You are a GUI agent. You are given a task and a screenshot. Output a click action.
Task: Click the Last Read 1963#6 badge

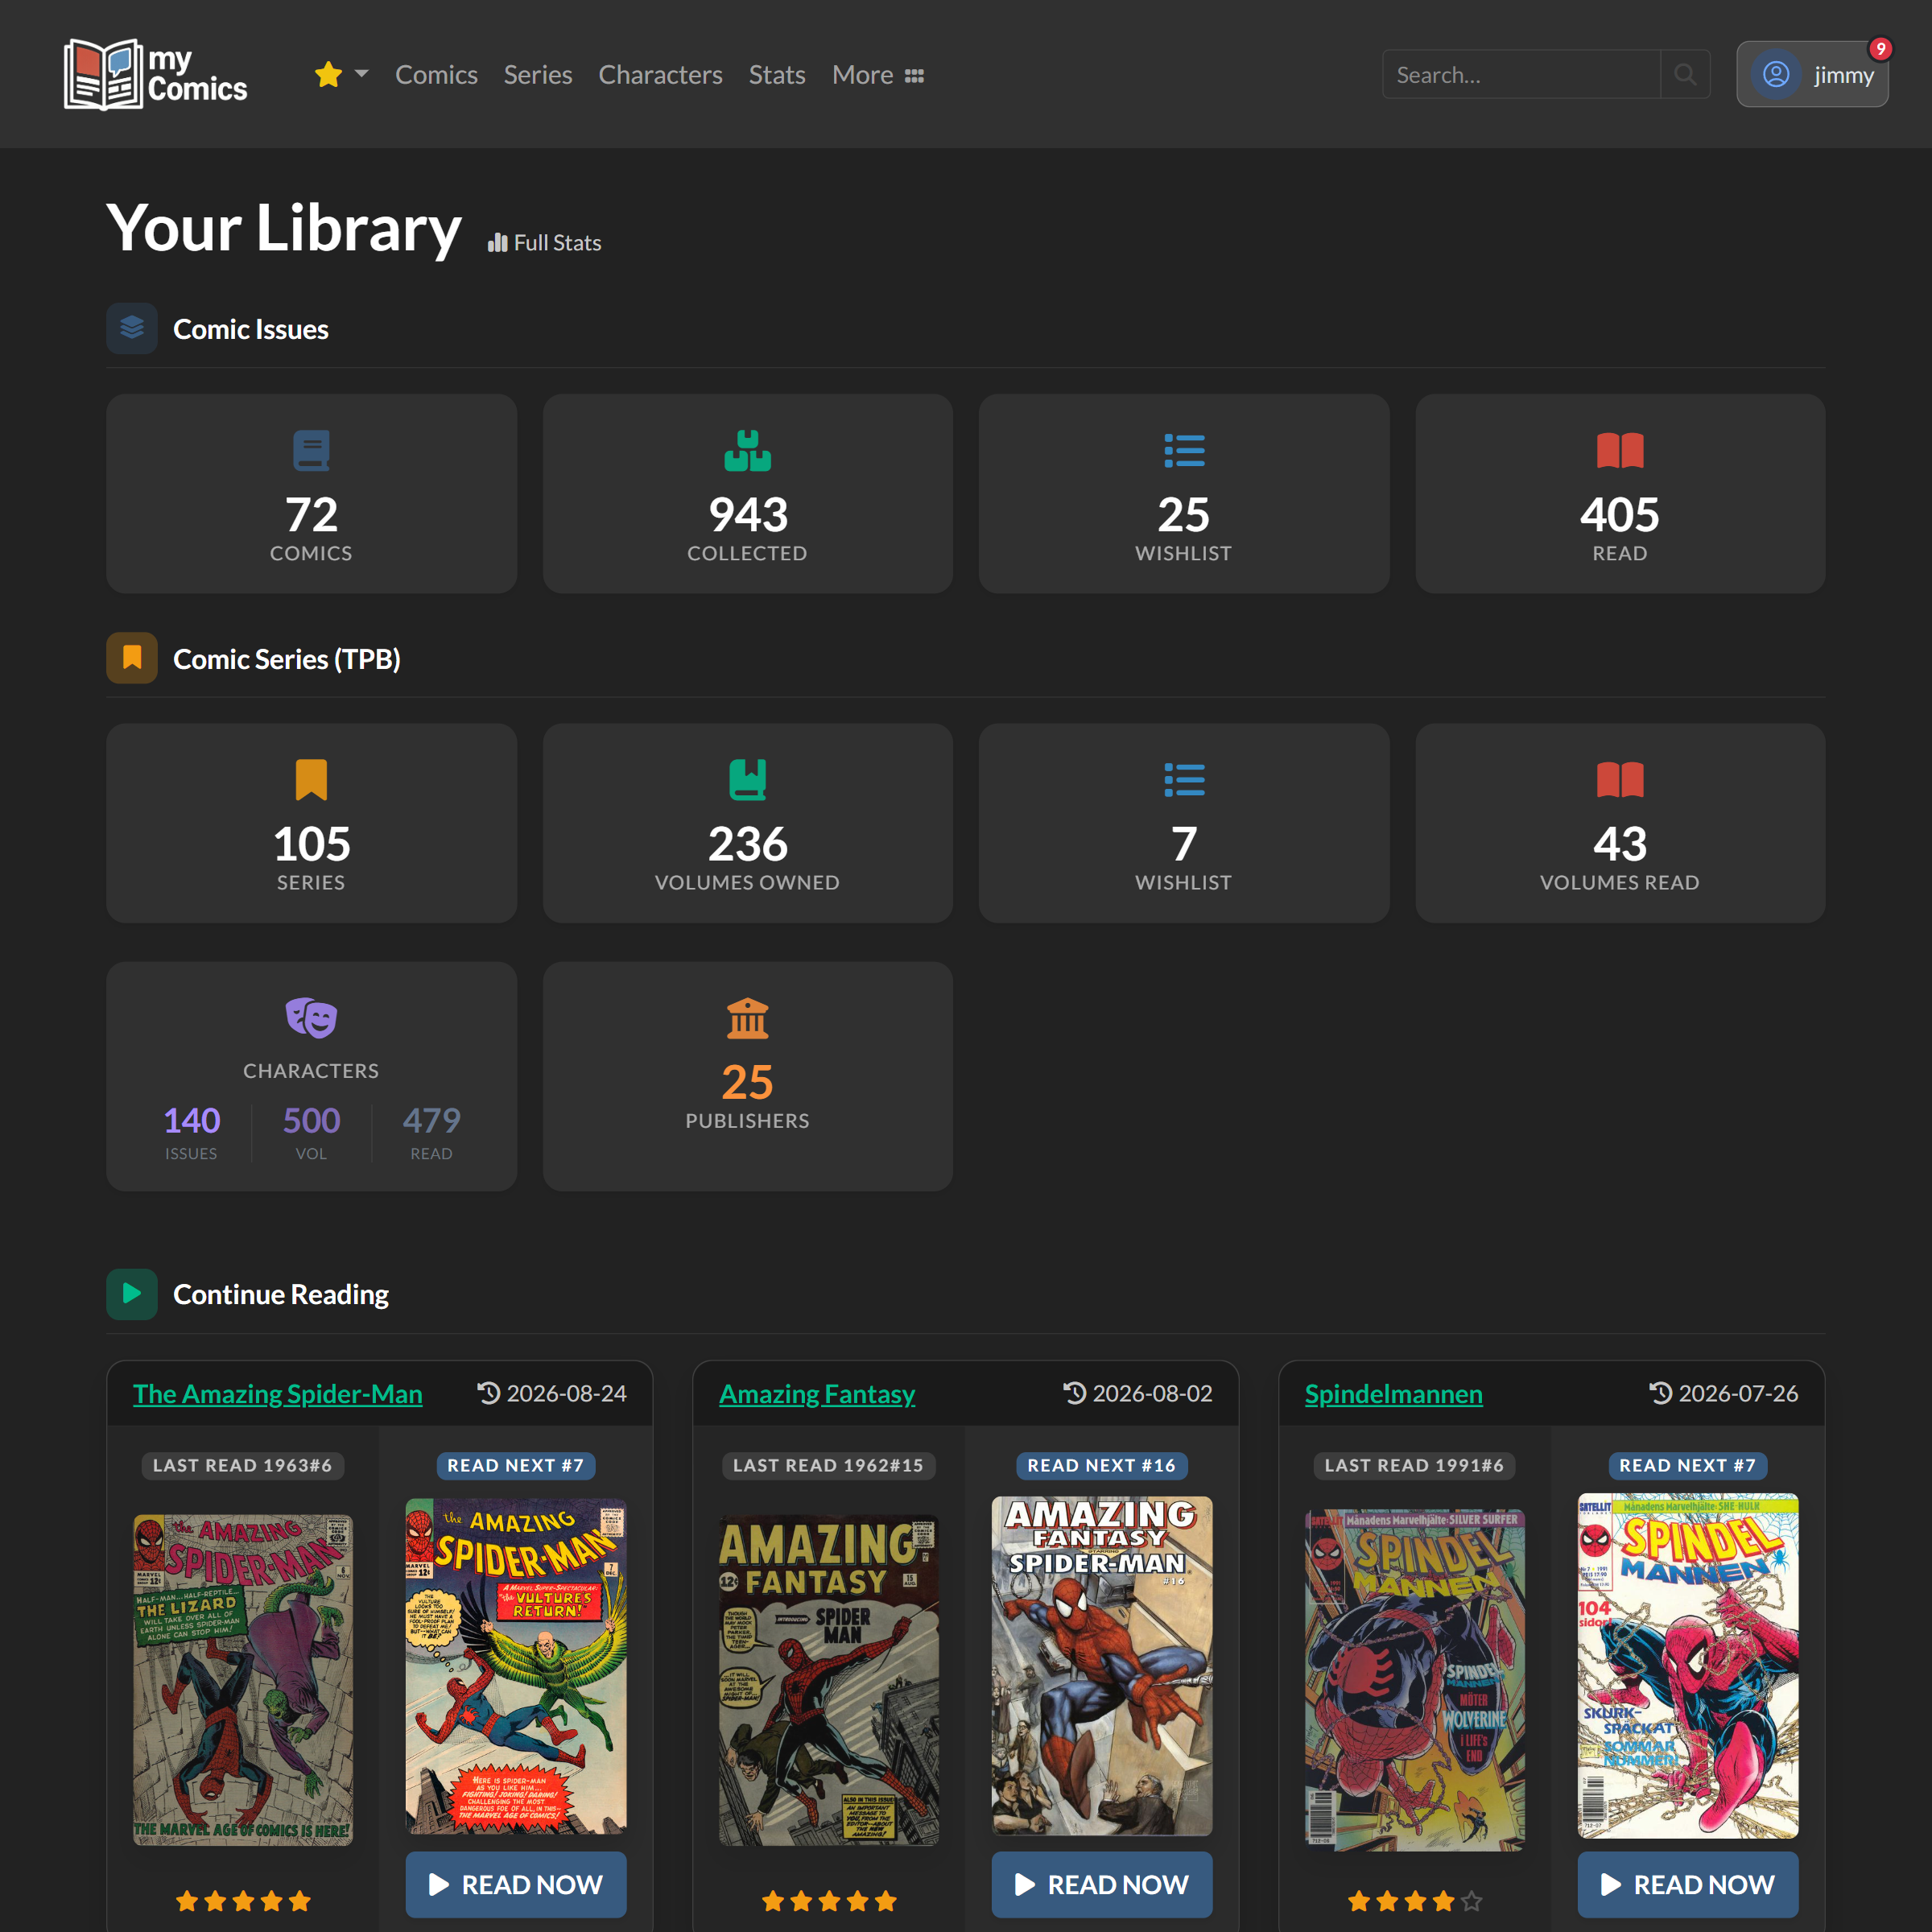click(242, 1465)
